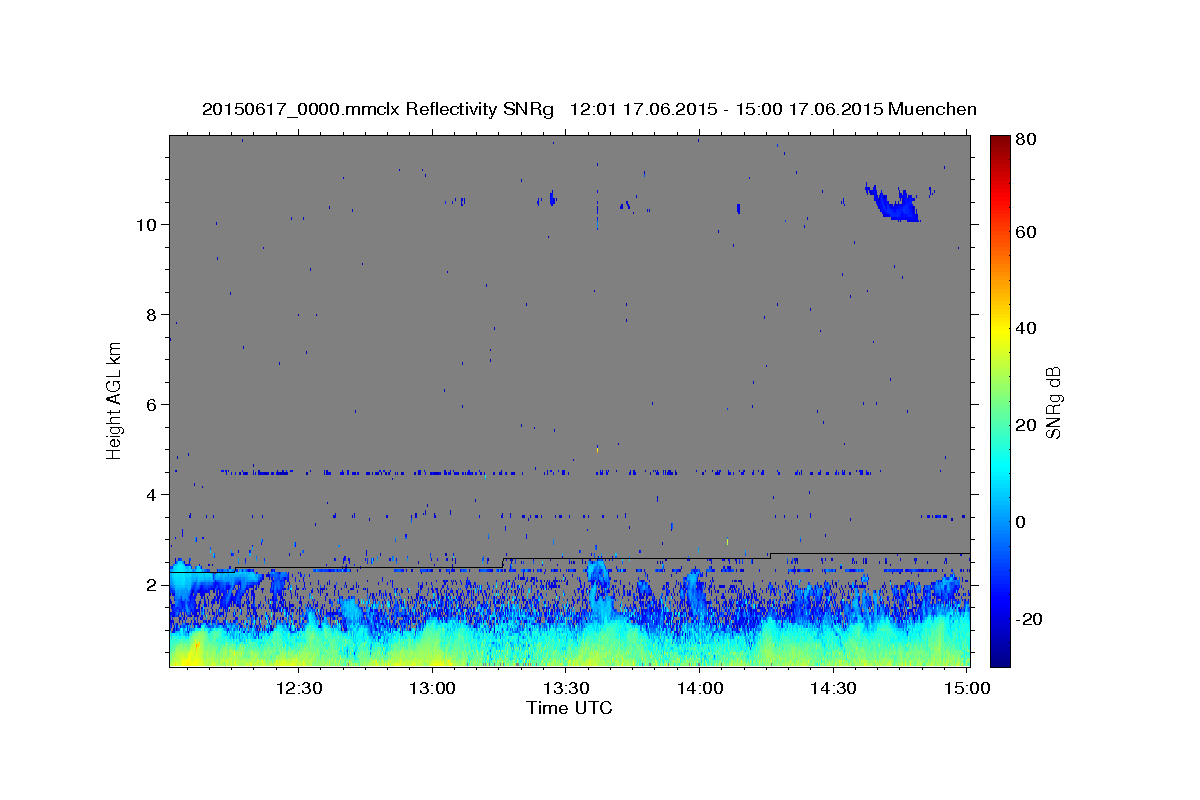Click the plot title containing 20150617_0000.mmclx

tap(589, 109)
